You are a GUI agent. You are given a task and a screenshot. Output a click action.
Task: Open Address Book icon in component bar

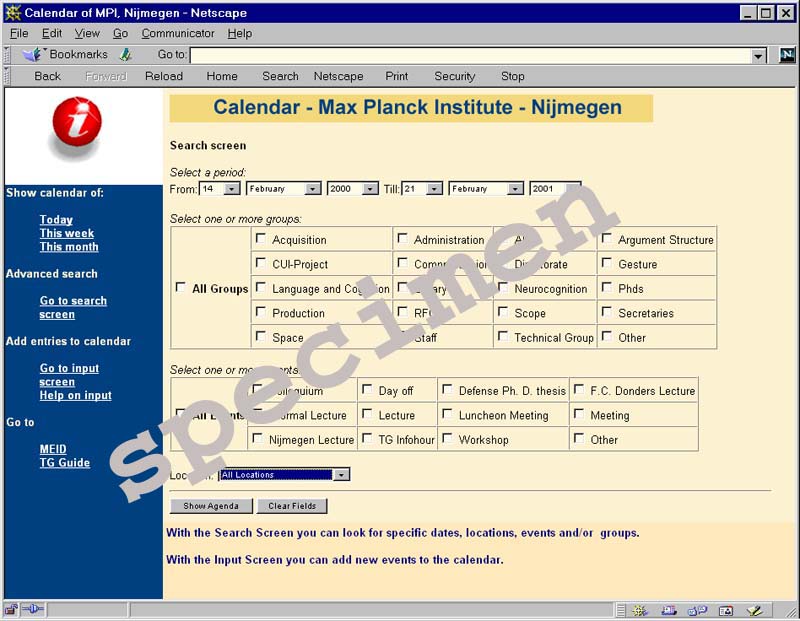(x=726, y=610)
